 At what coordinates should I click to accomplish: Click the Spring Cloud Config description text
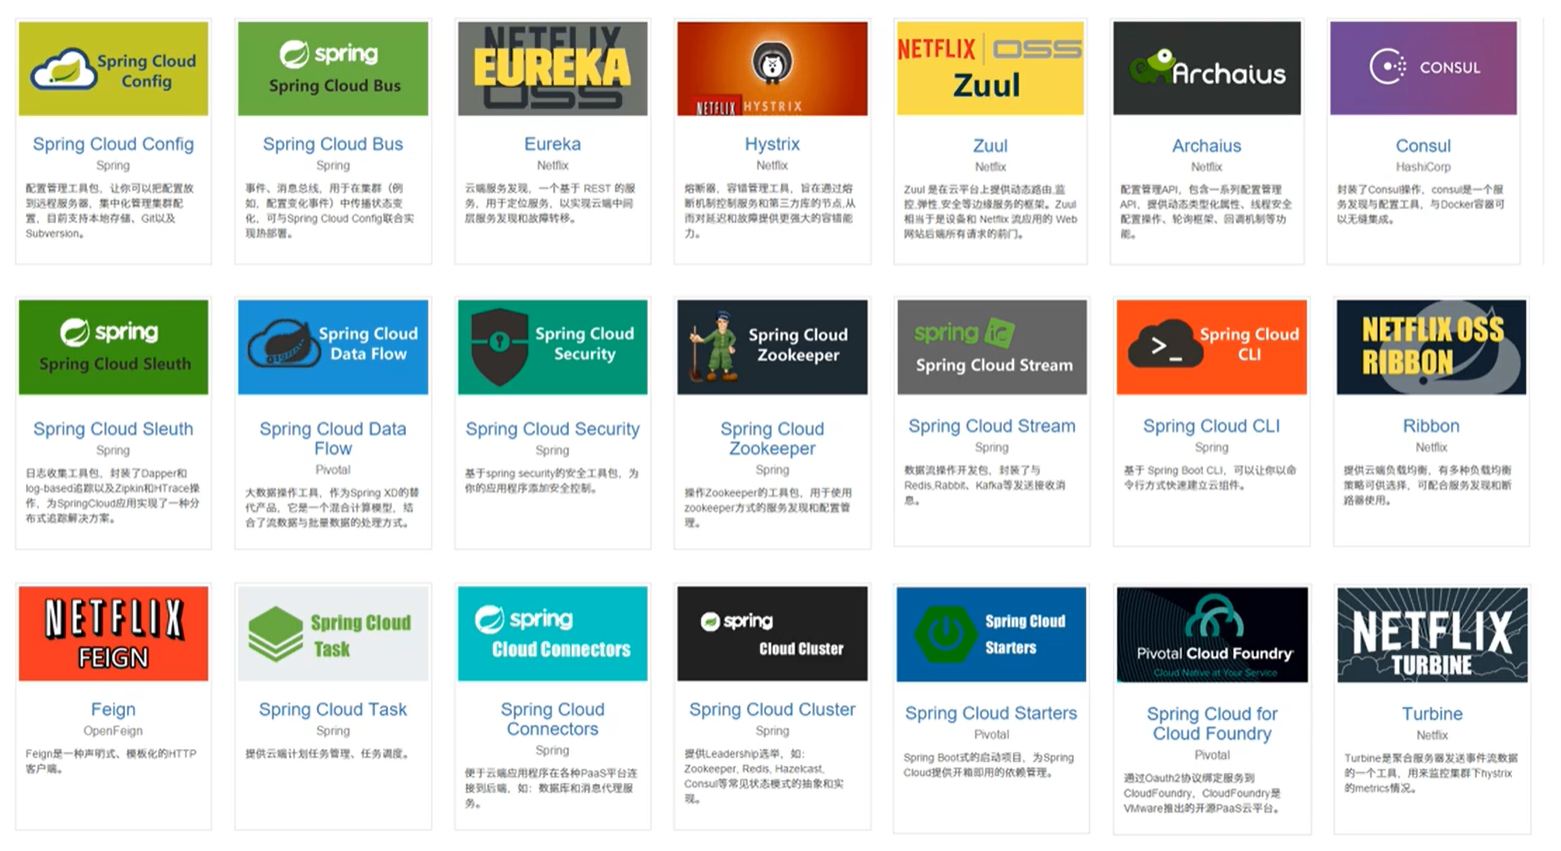click(x=110, y=210)
